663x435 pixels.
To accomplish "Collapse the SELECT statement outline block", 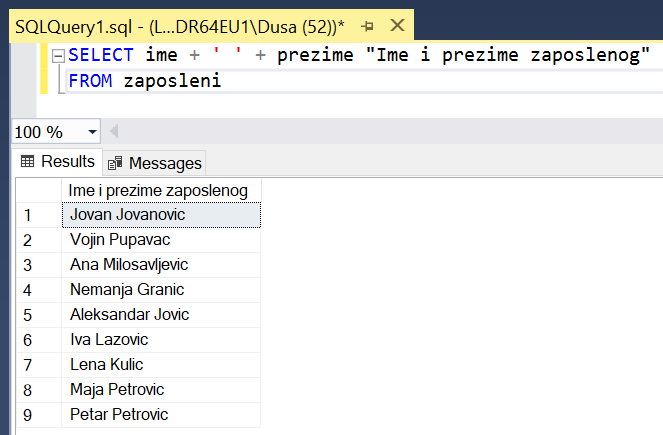I will click(x=57, y=55).
